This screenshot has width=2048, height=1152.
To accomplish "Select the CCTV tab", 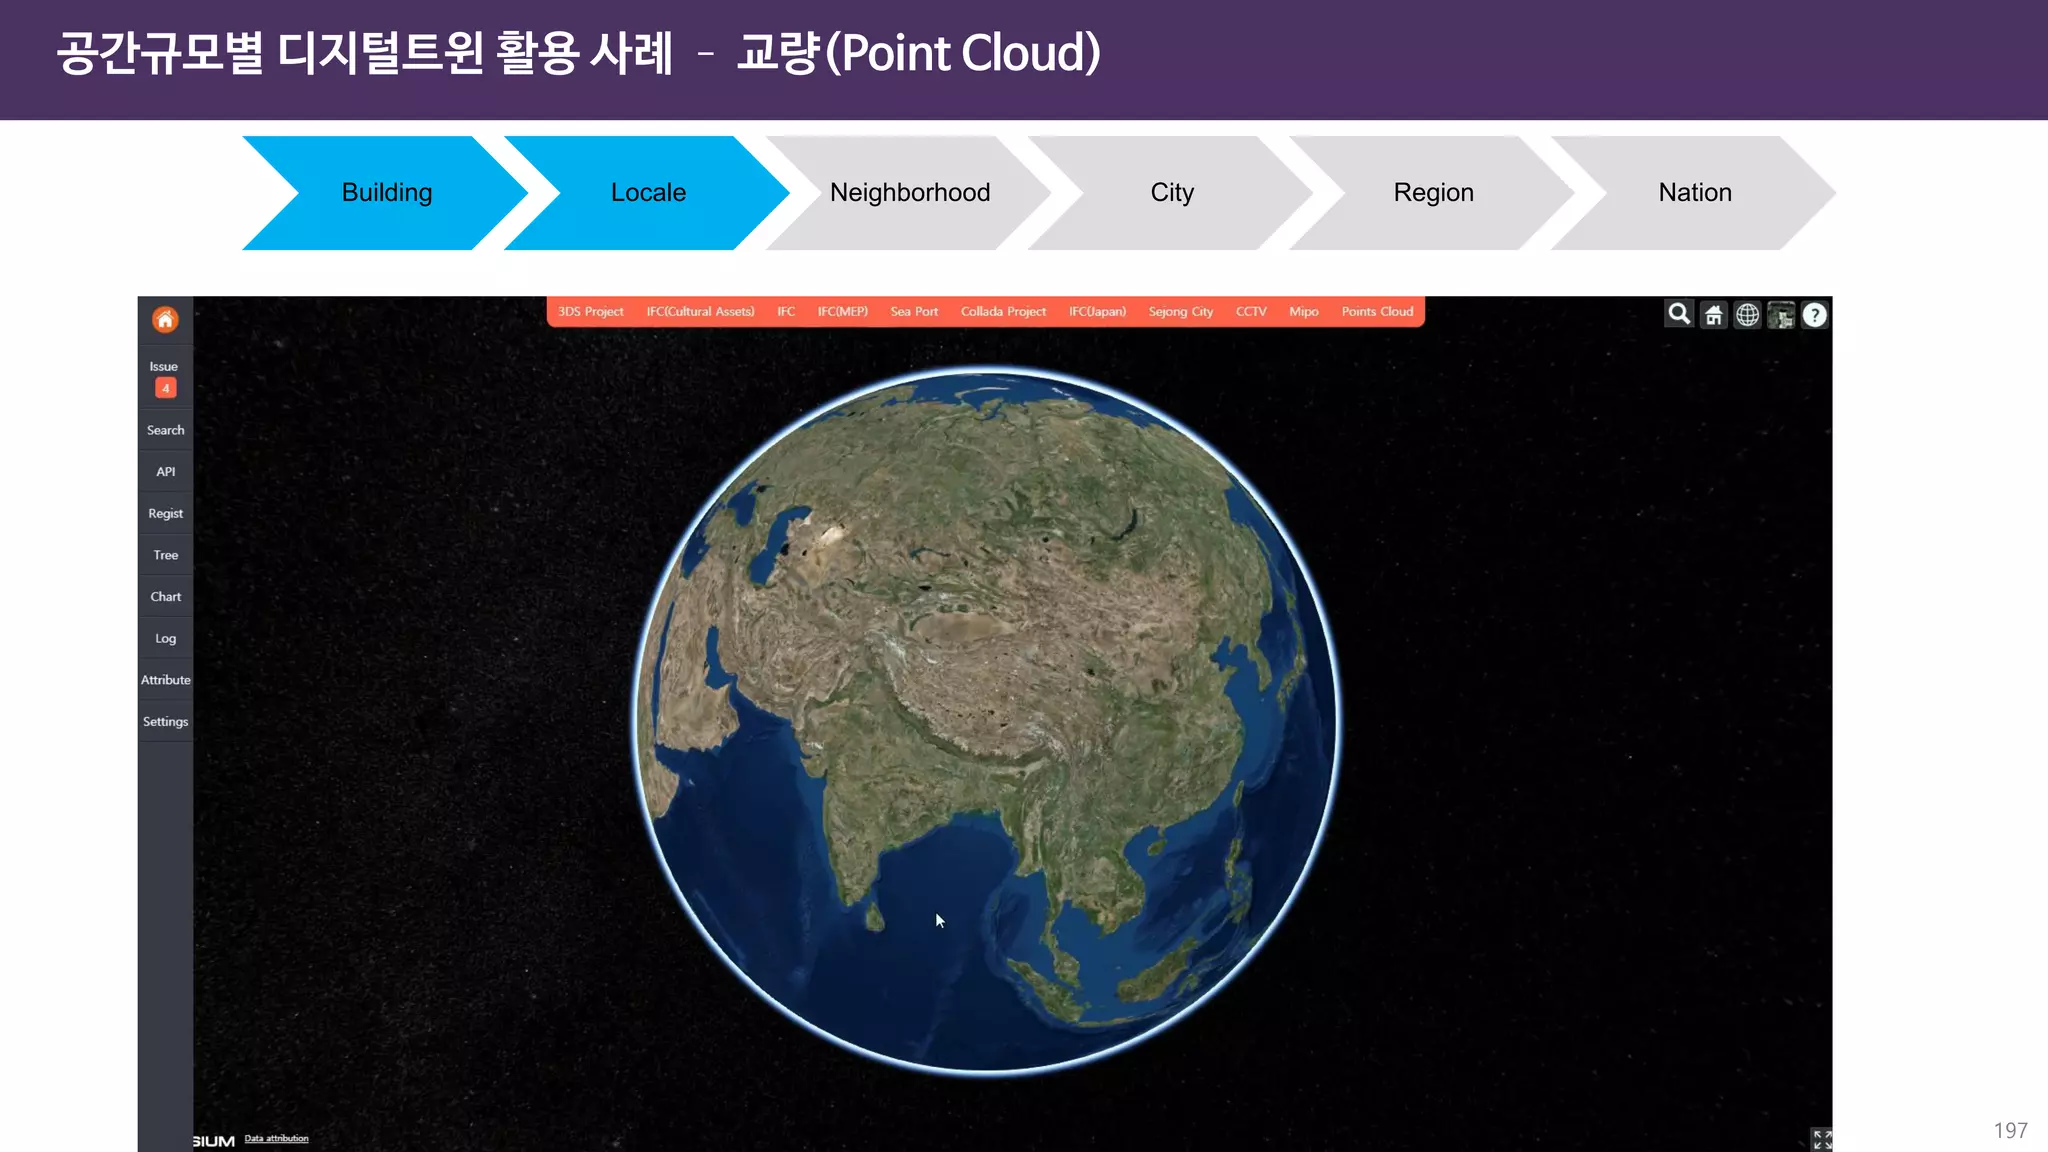I will pos(1250,312).
